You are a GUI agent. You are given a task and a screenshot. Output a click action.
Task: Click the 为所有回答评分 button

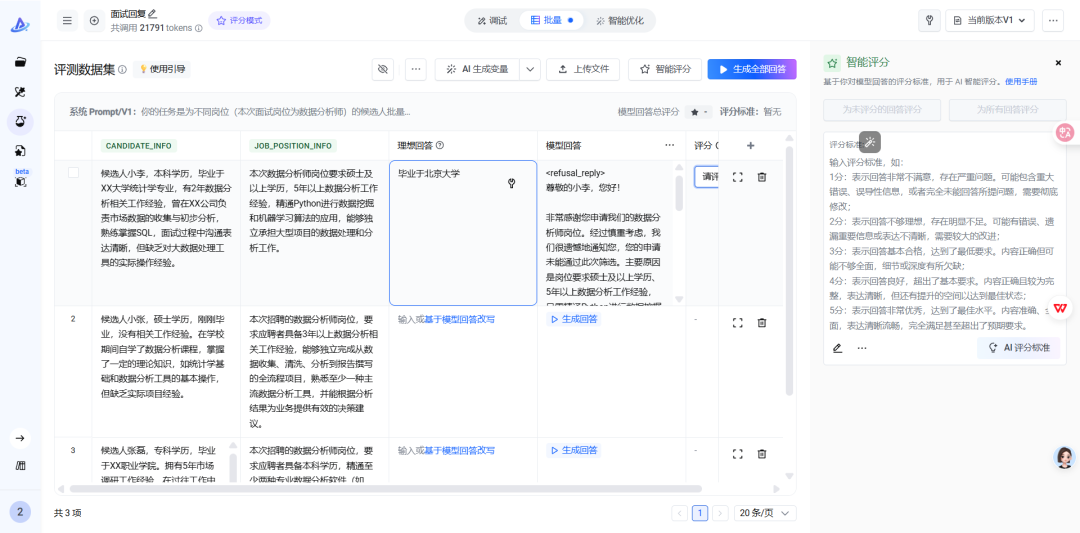(x=1008, y=109)
